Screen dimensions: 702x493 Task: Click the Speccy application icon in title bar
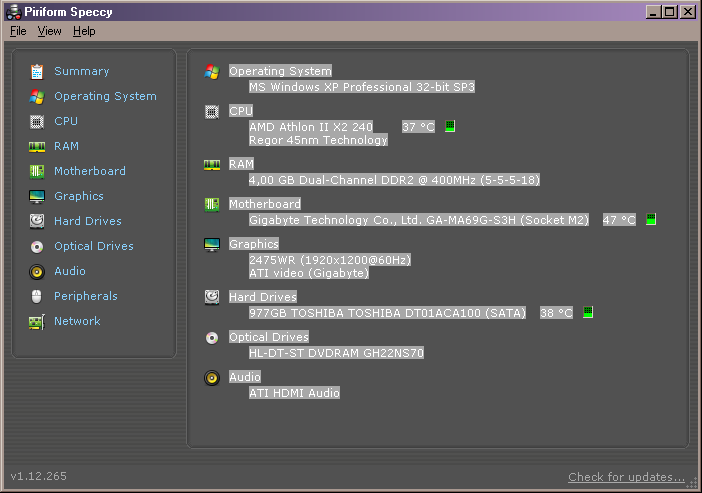click(x=13, y=12)
